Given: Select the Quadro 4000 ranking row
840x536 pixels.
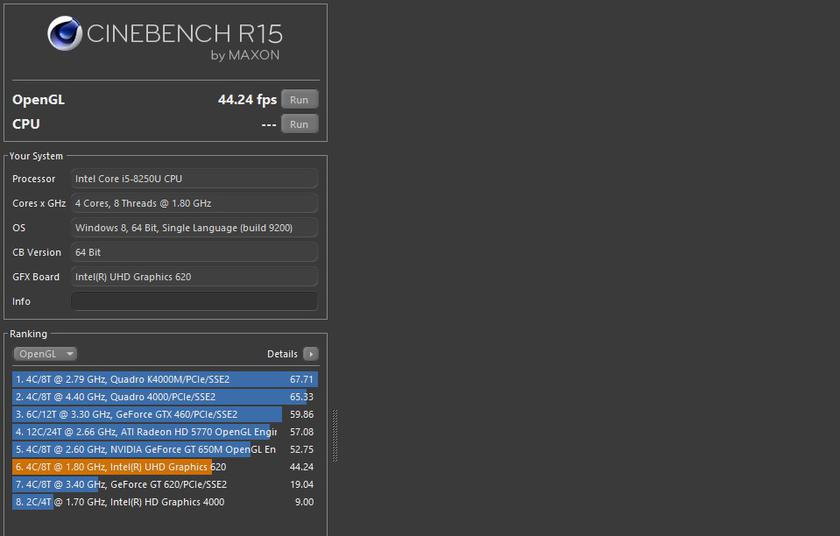Looking at the screenshot, I should [165, 397].
